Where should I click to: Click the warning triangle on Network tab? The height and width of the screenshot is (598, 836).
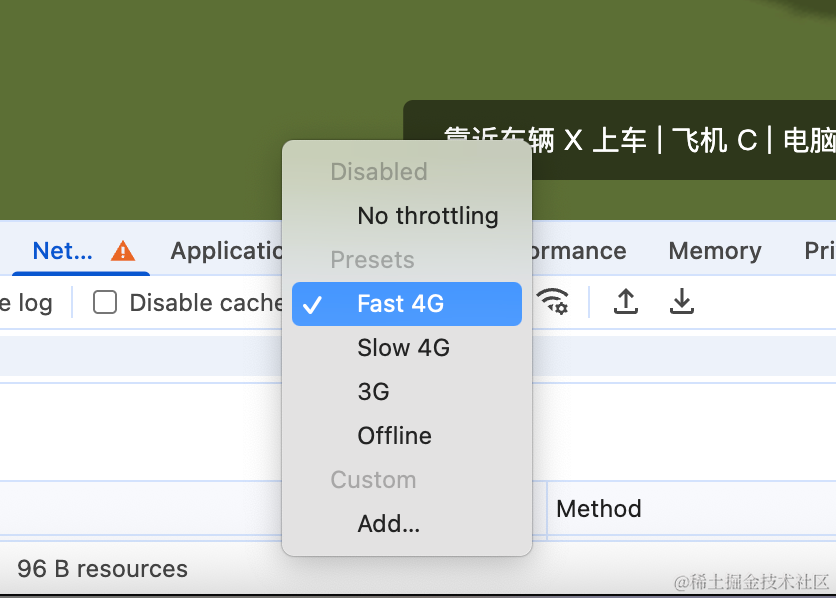click(123, 251)
